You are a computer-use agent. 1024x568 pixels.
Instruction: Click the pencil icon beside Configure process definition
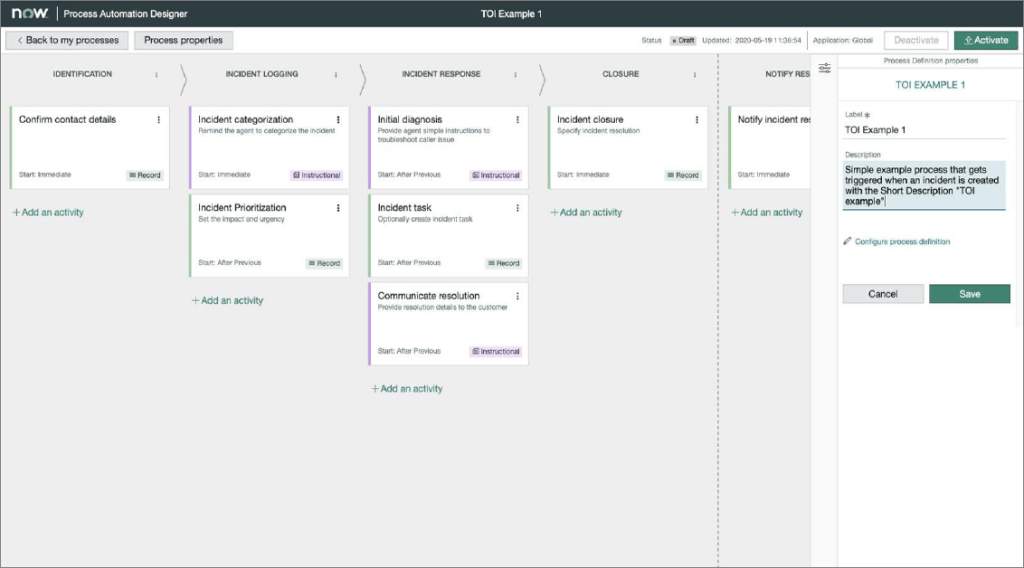pos(848,242)
